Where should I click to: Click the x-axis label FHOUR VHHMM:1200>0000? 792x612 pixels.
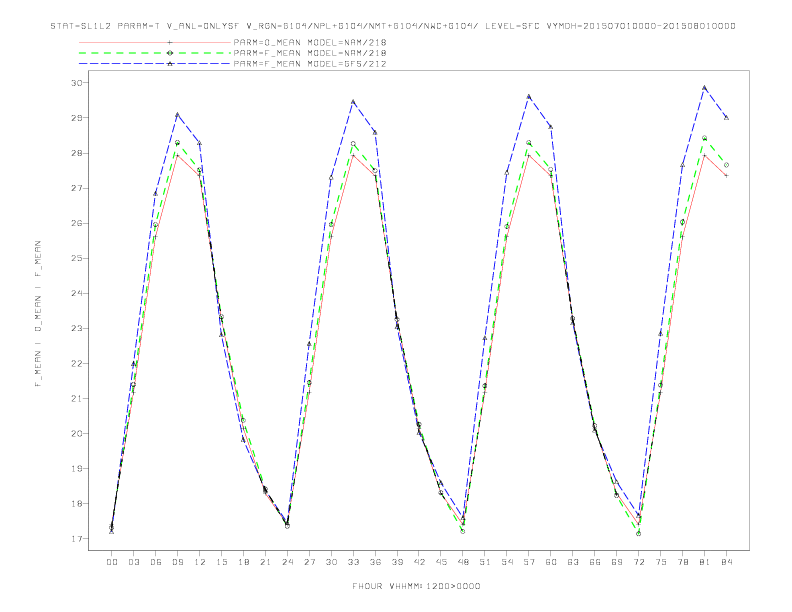pos(416,586)
